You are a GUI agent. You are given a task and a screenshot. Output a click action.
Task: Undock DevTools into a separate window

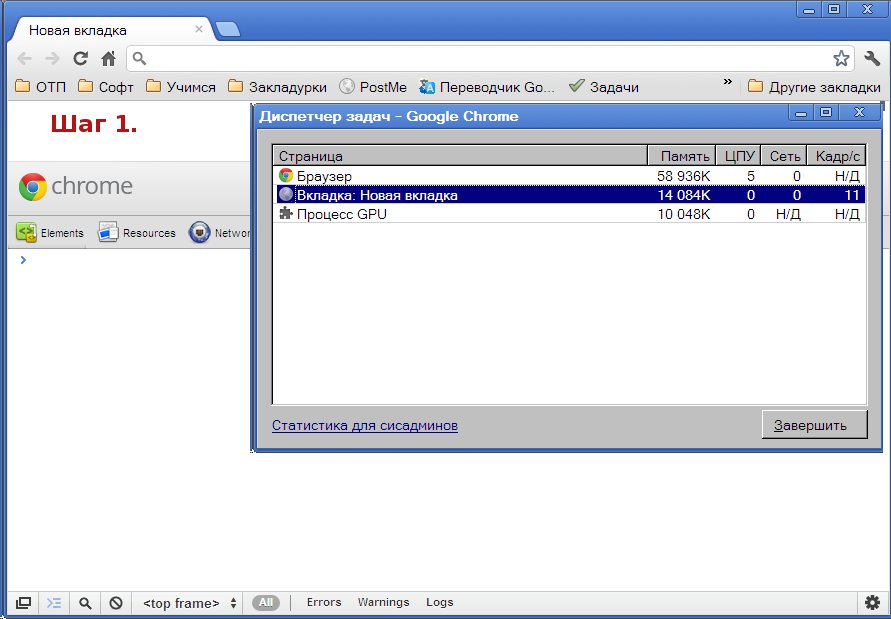(x=23, y=603)
